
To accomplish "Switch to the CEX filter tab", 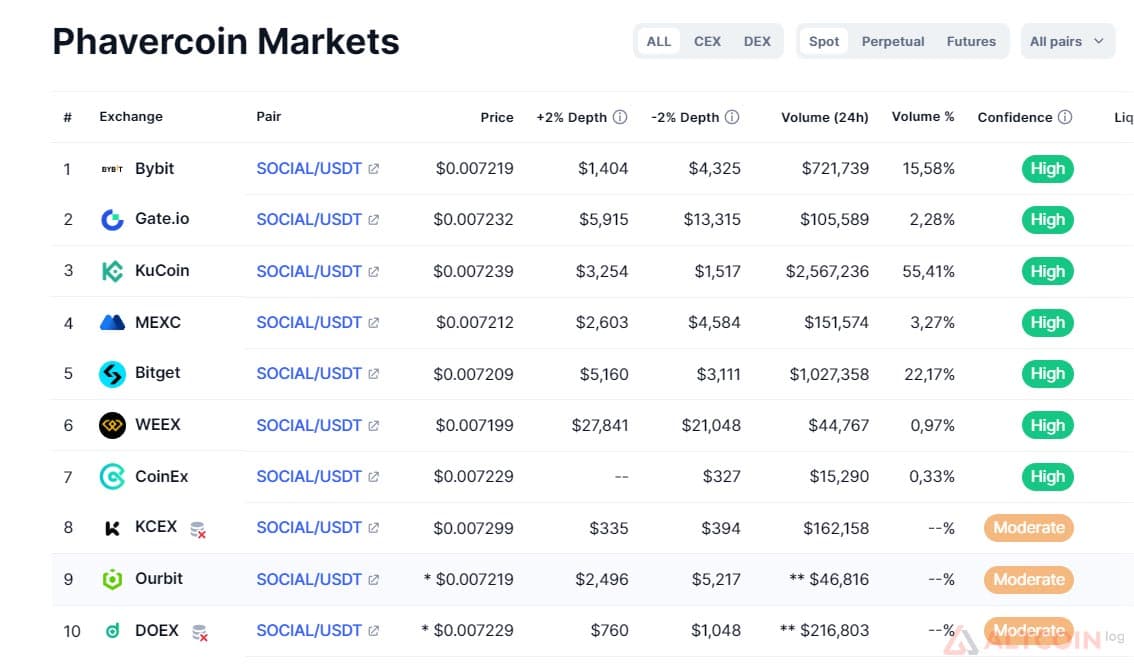I will [x=707, y=41].
